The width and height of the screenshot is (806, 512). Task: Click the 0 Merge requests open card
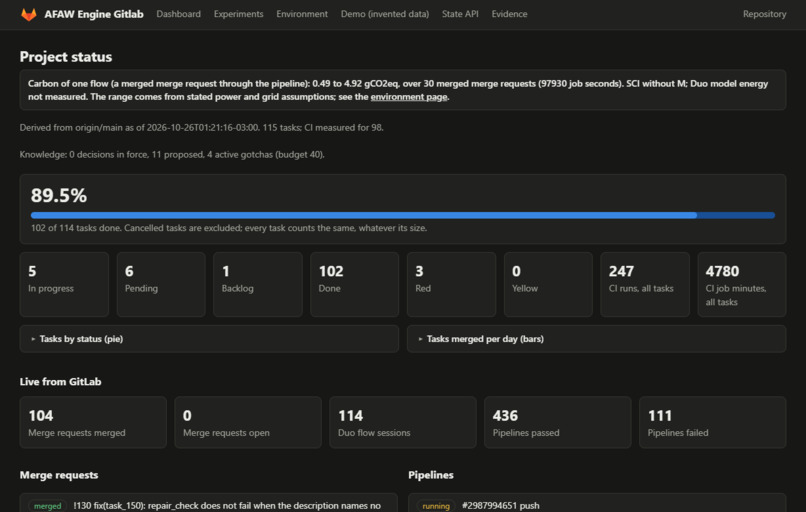click(248, 422)
